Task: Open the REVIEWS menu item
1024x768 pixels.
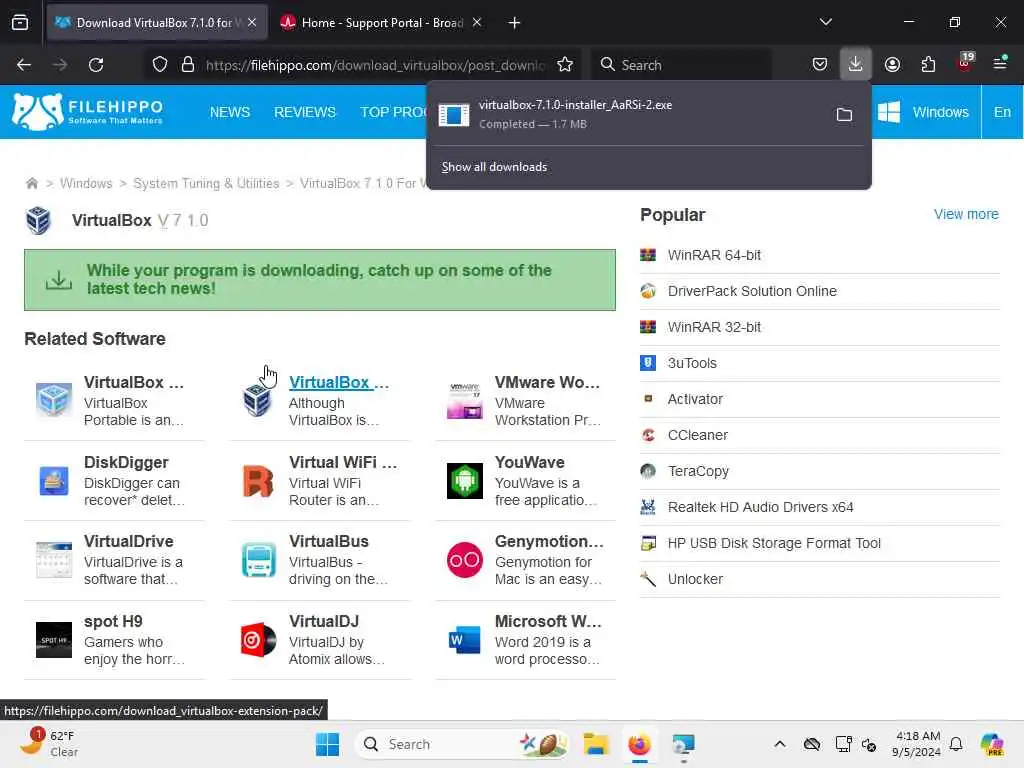Action: (x=304, y=112)
